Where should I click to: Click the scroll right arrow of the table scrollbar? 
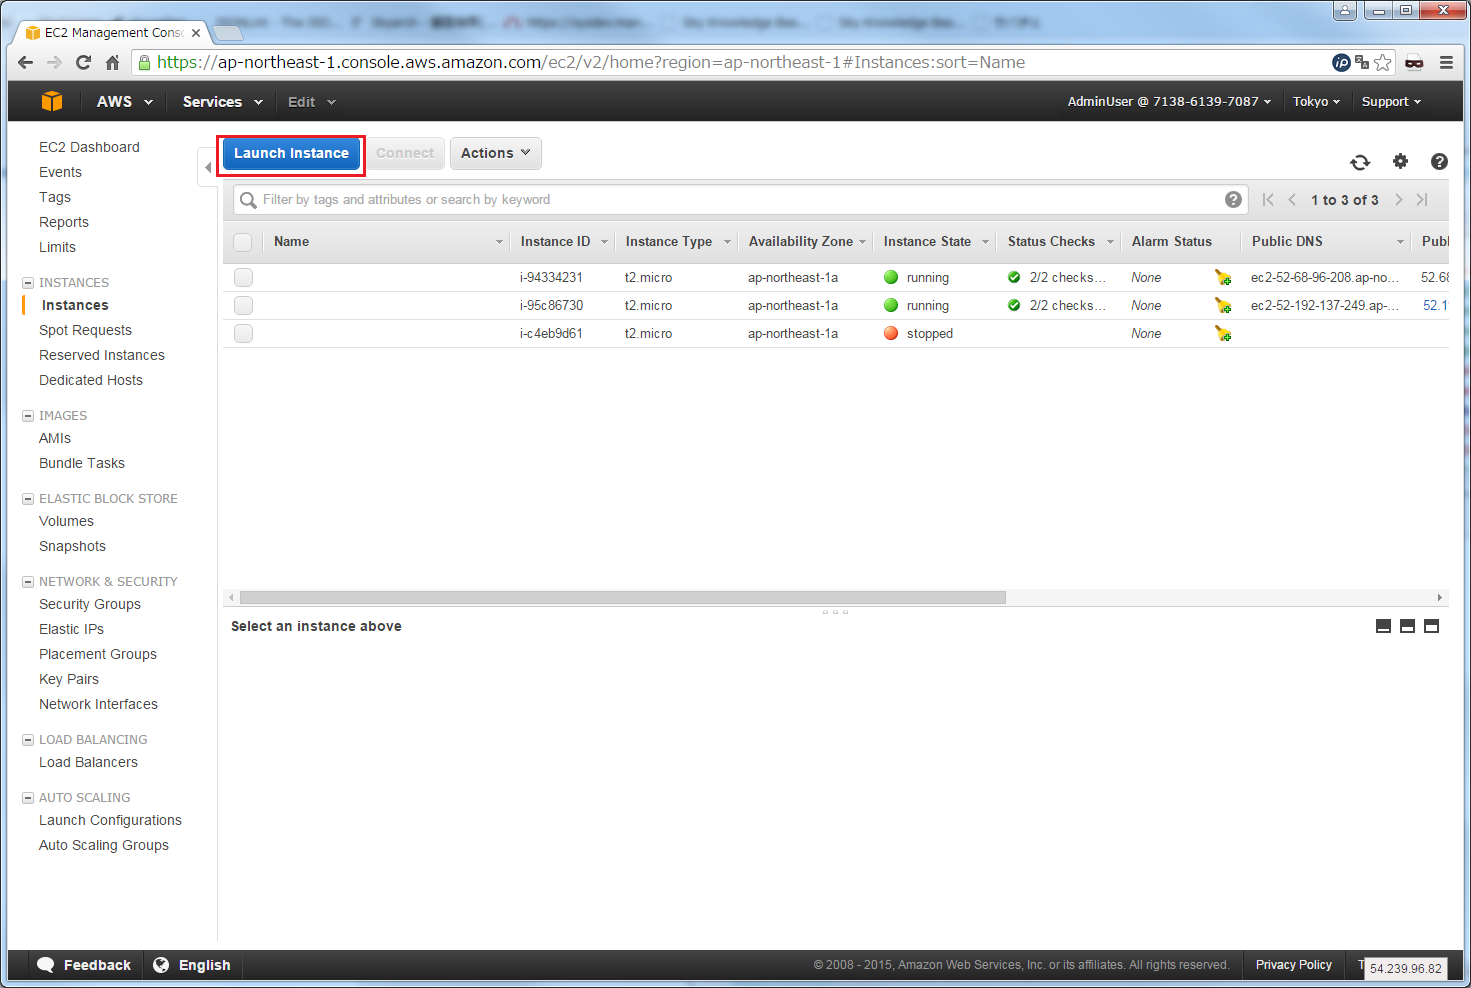1439,597
